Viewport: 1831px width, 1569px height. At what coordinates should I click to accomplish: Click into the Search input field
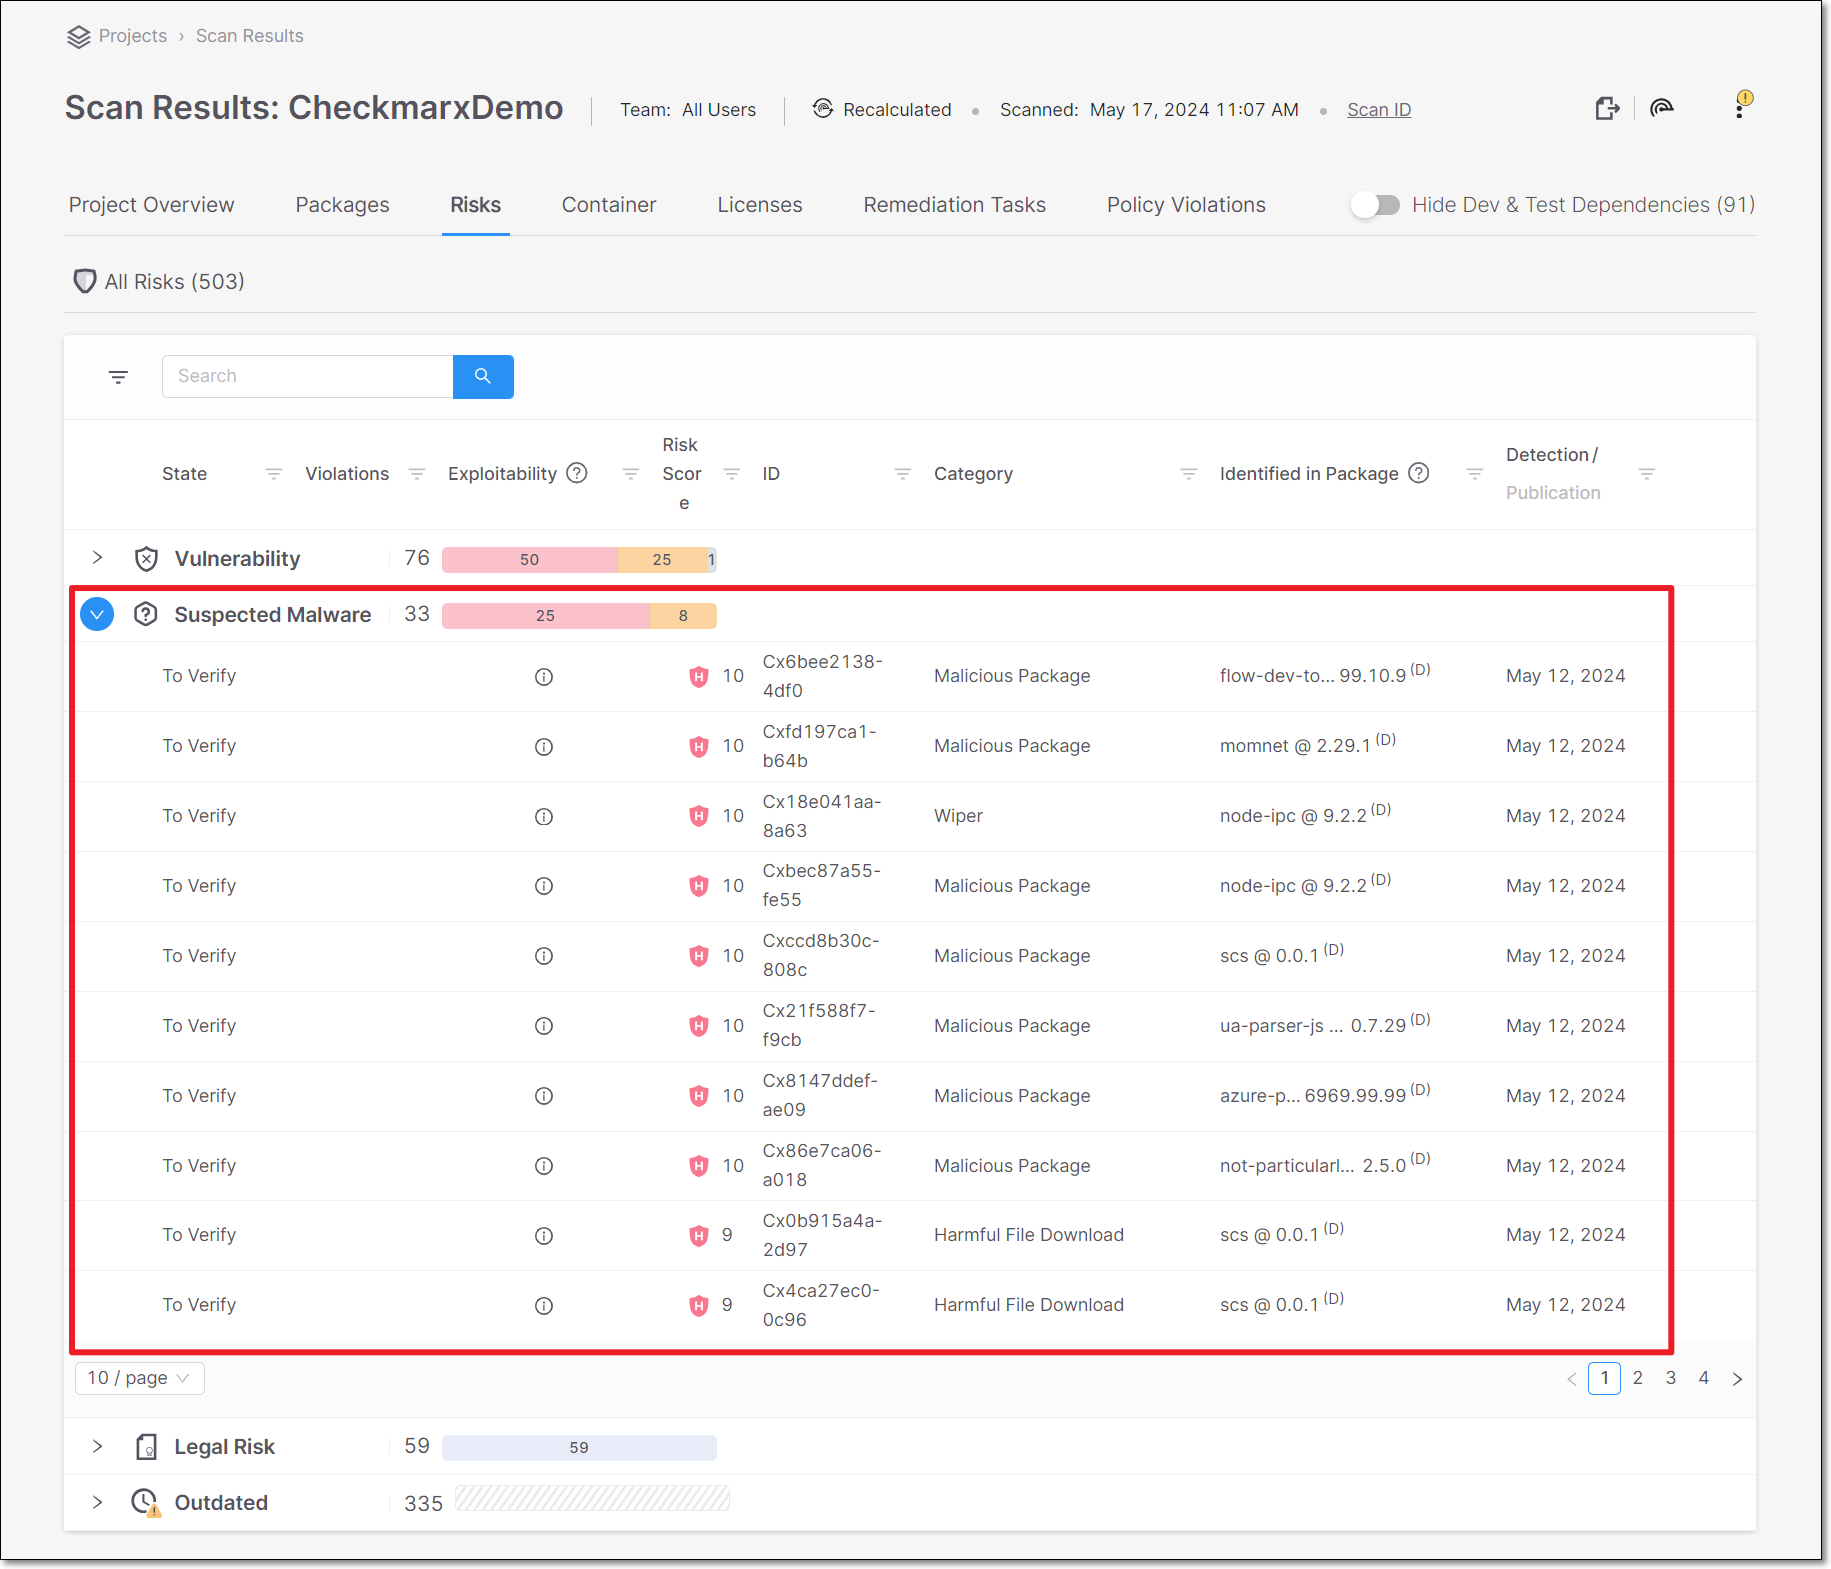point(308,377)
